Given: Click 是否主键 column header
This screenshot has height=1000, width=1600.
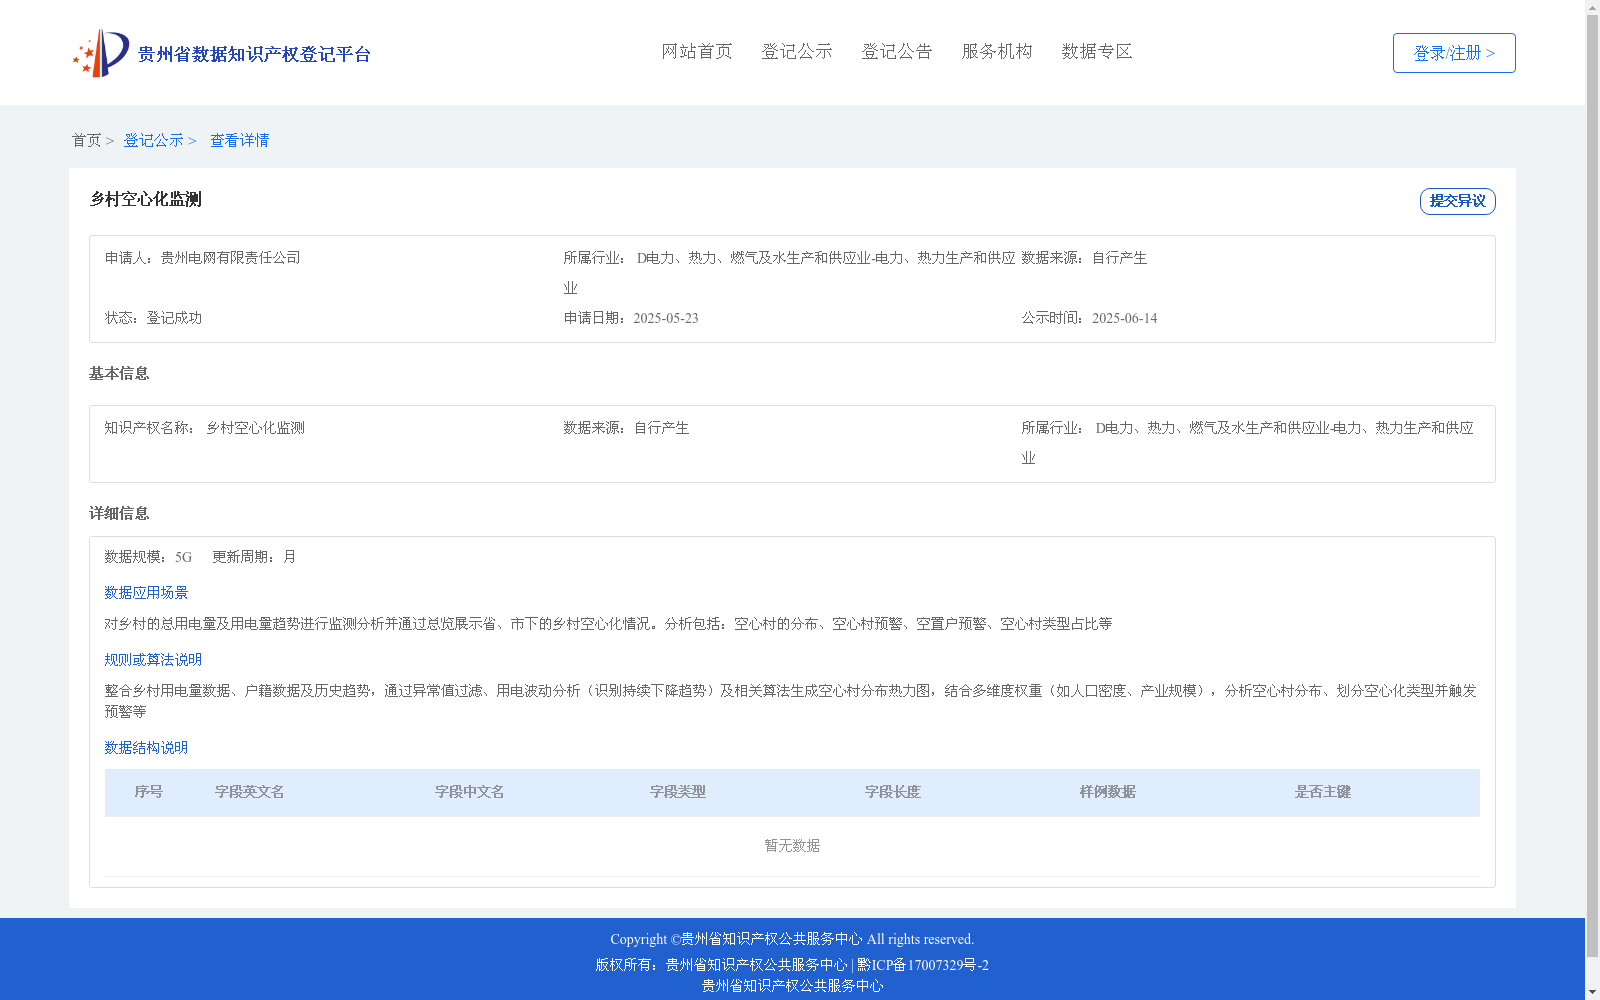Looking at the screenshot, I should (1323, 792).
